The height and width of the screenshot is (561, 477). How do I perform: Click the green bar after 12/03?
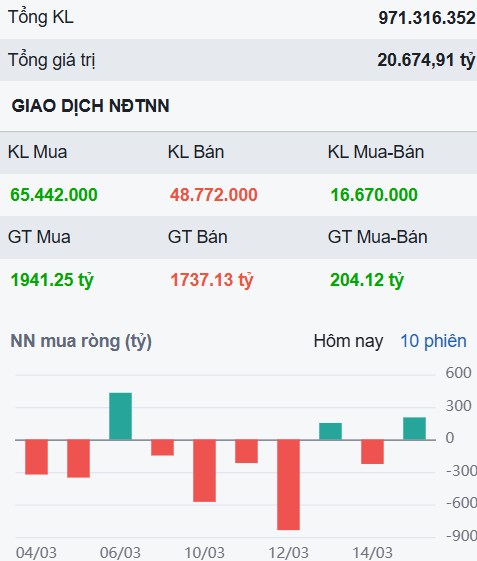pos(331,431)
